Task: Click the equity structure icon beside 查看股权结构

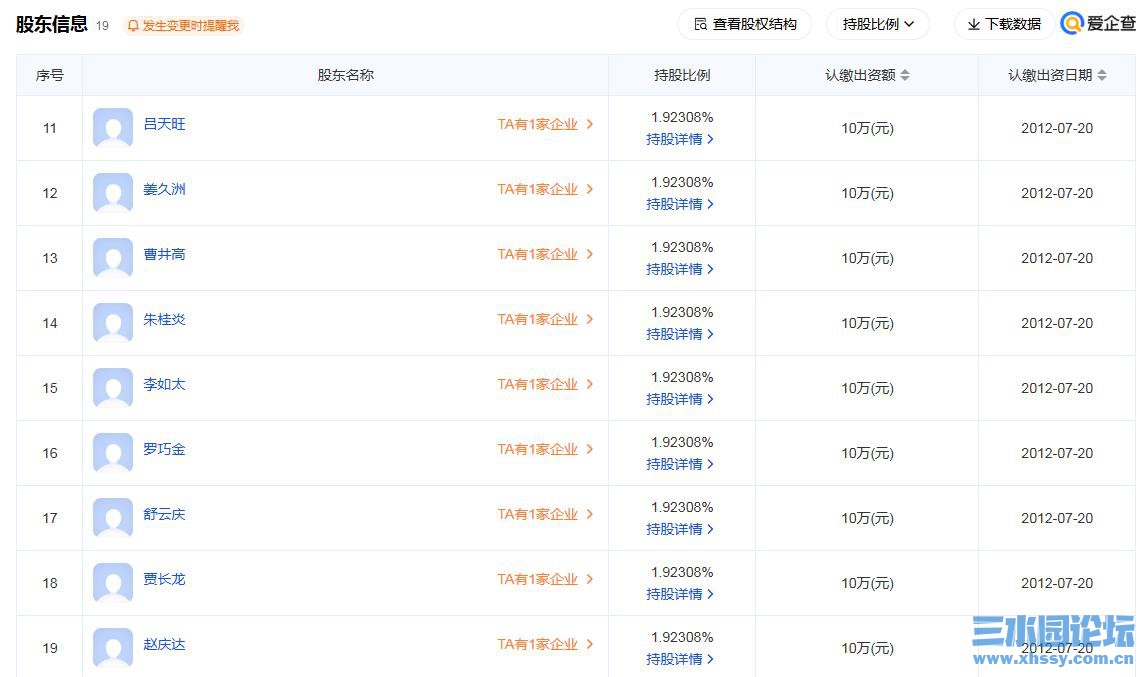Action: point(700,23)
